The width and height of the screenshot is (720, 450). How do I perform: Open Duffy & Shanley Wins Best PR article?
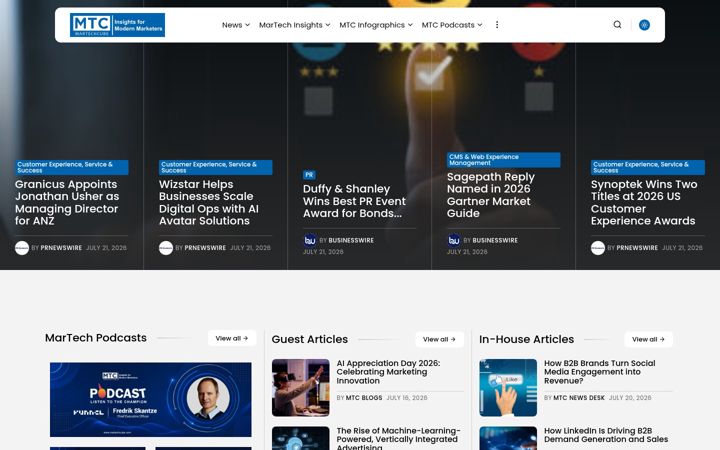(354, 201)
